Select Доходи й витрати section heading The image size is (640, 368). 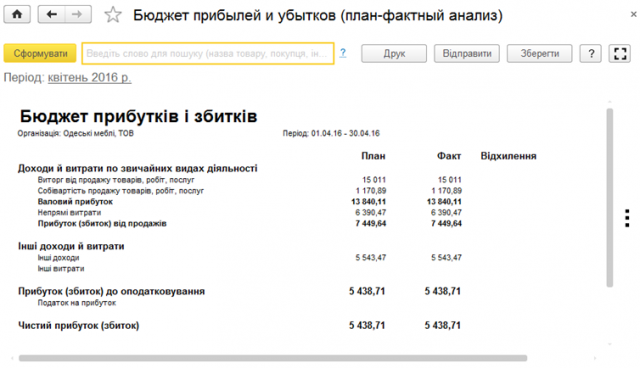[x=138, y=168]
